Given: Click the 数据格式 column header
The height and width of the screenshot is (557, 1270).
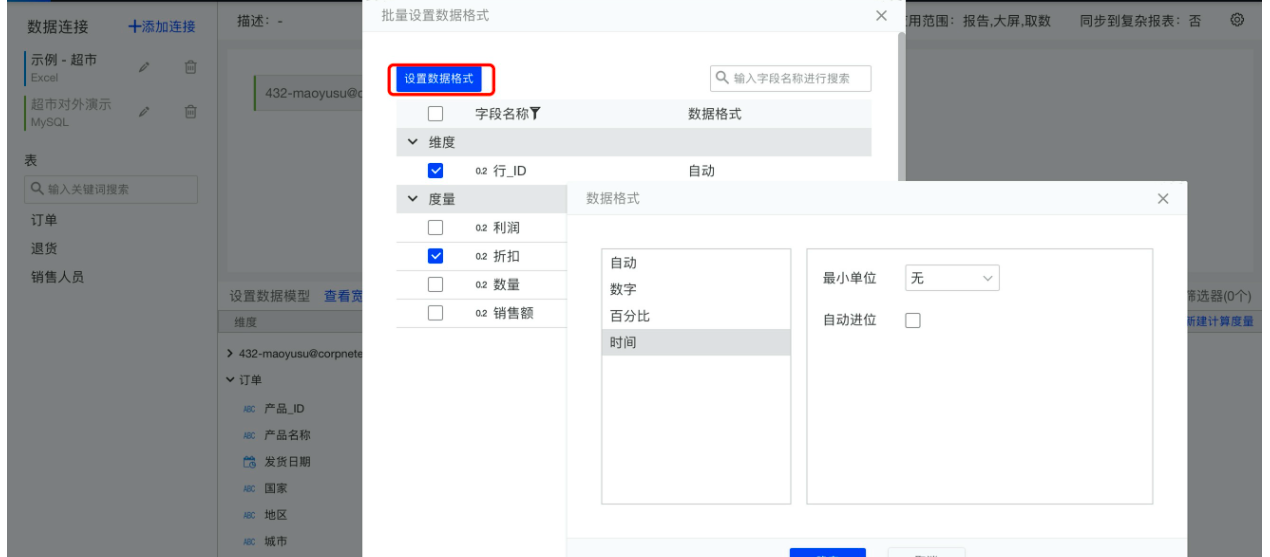Looking at the screenshot, I should (714, 114).
